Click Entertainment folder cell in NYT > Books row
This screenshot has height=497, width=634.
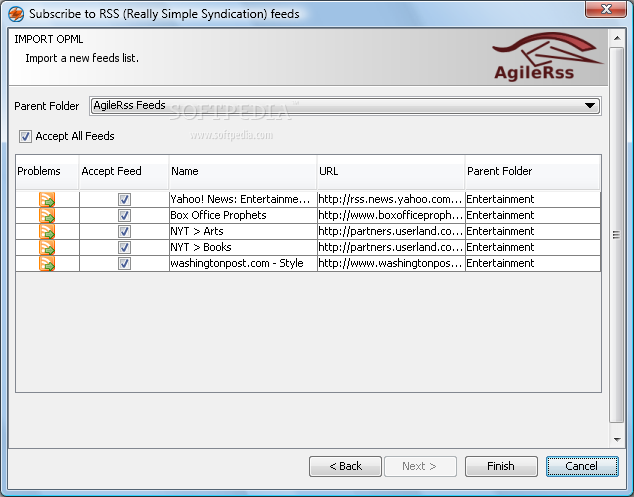tap(533, 247)
